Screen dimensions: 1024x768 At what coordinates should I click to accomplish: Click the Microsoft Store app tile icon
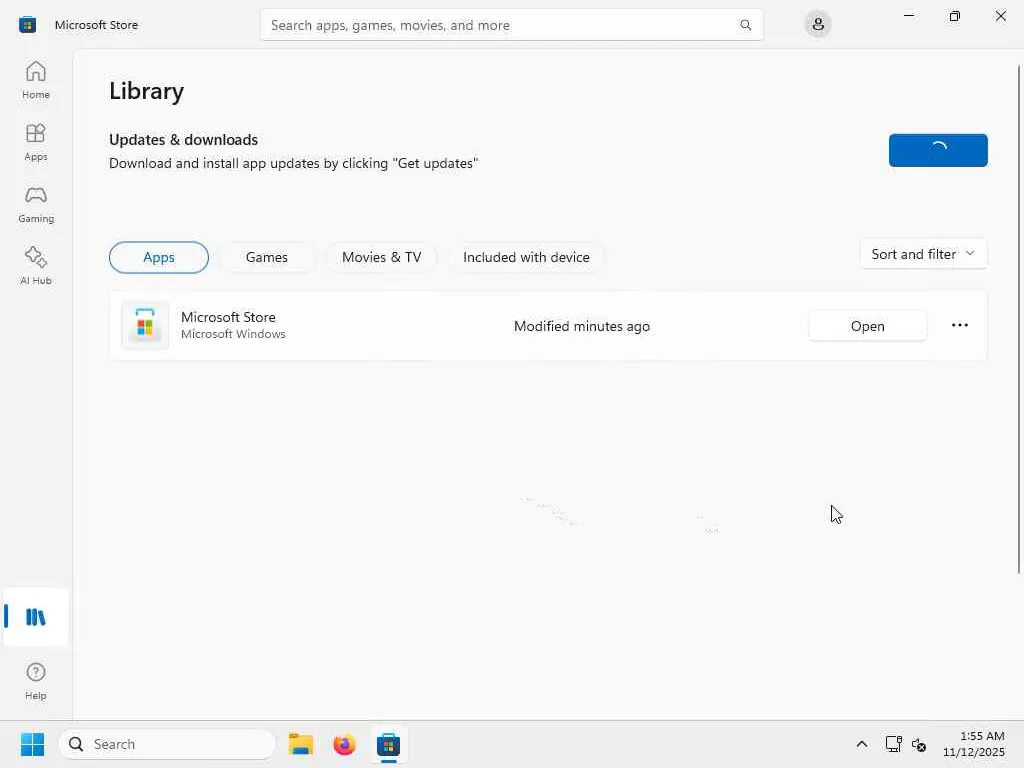(x=145, y=325)
